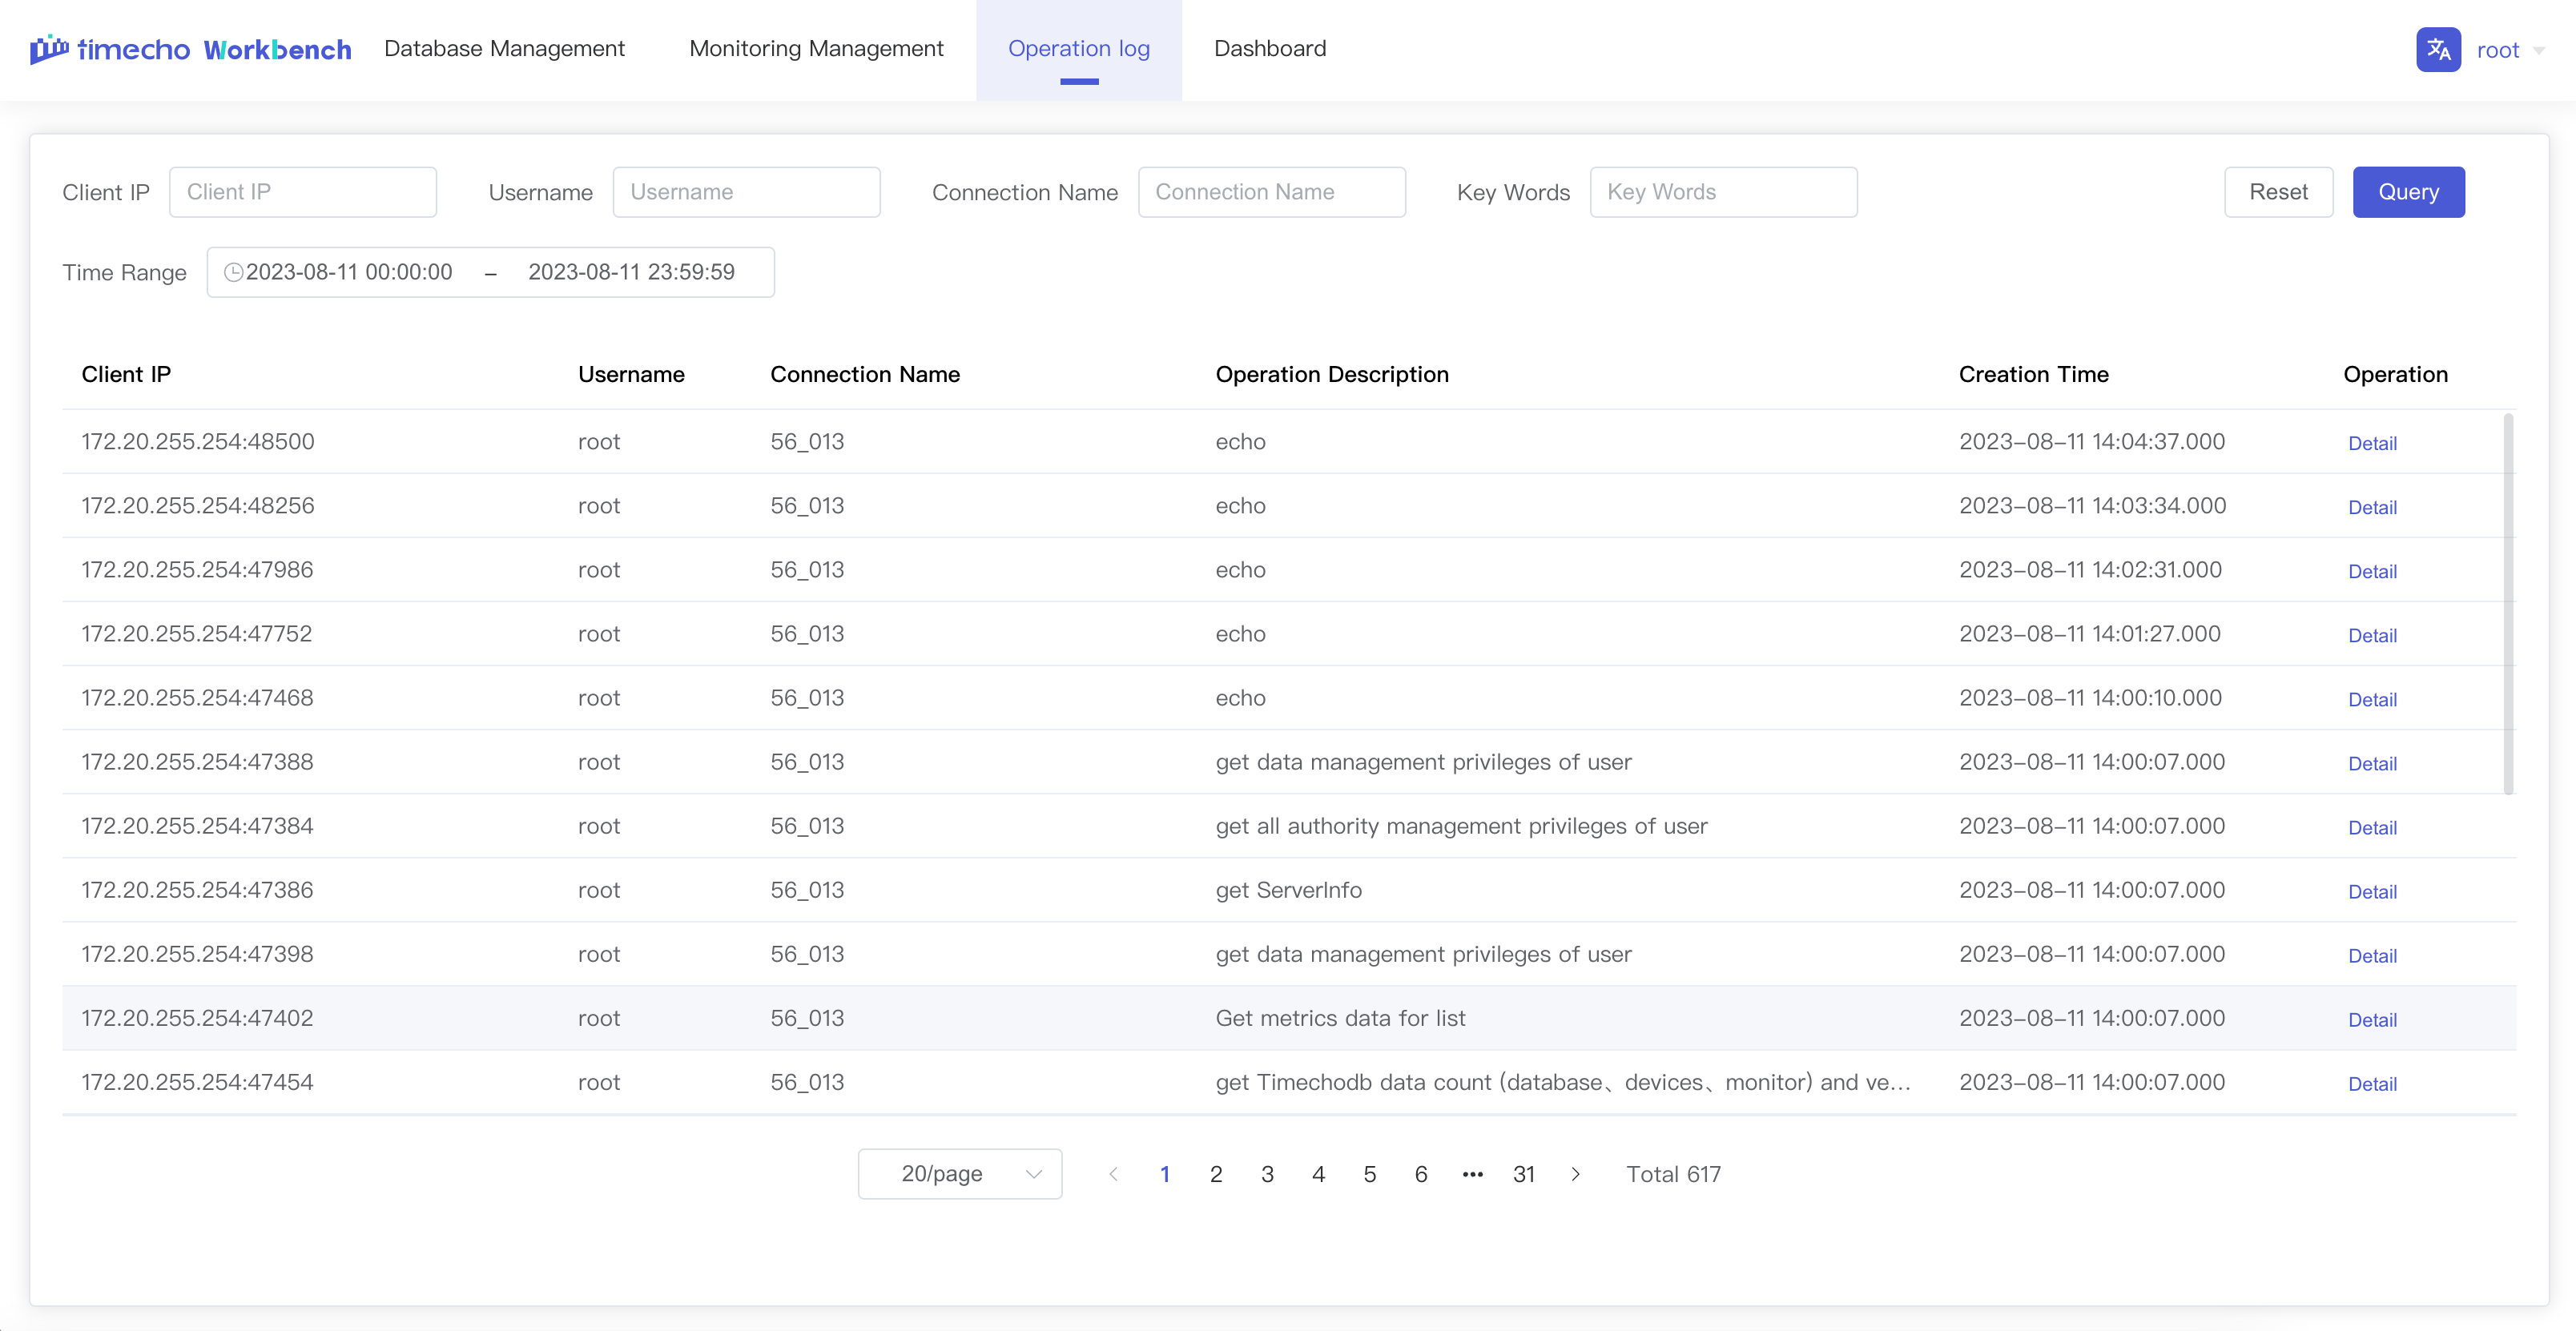Select the Operation log tab
This screenshot has width=2576, height=1331.
pyautogui.click(x=1079, y=49)
